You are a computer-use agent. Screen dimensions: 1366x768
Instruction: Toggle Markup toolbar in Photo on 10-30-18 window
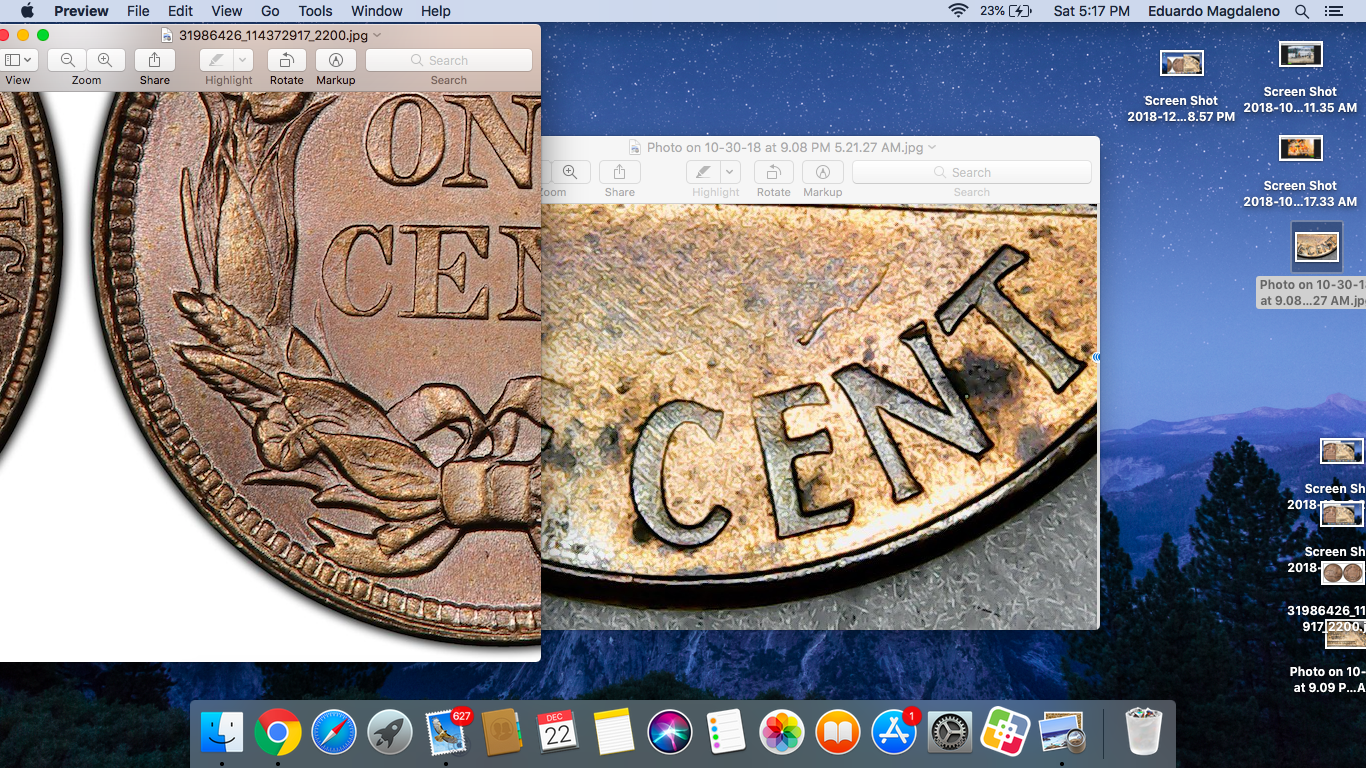[822, 172]
